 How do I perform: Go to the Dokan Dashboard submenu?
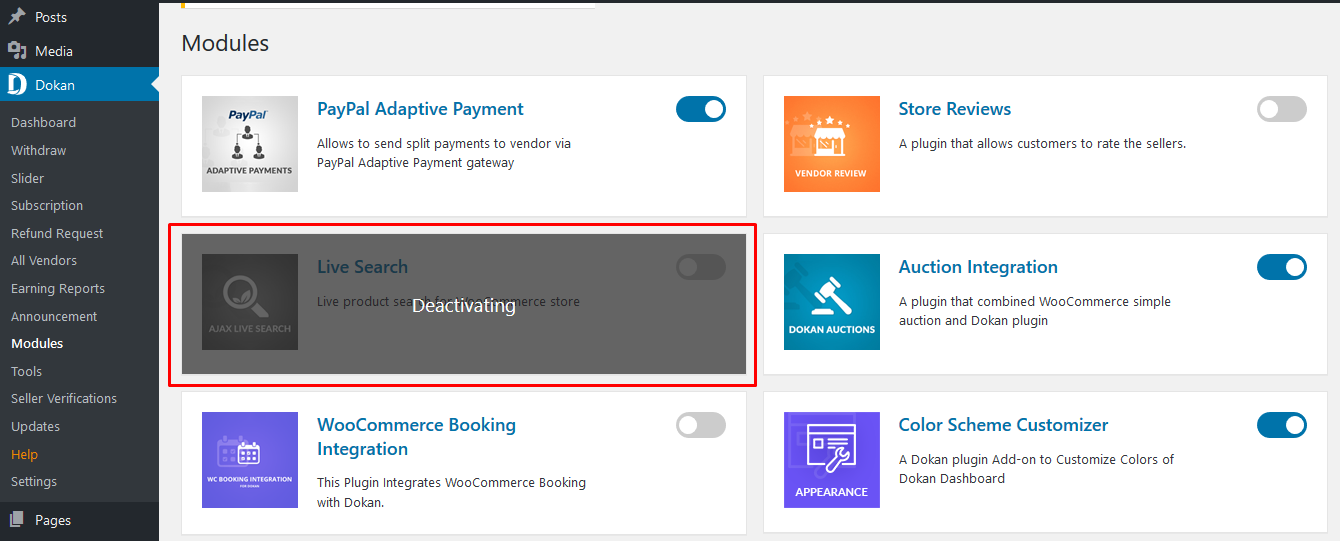pos(43,122)
